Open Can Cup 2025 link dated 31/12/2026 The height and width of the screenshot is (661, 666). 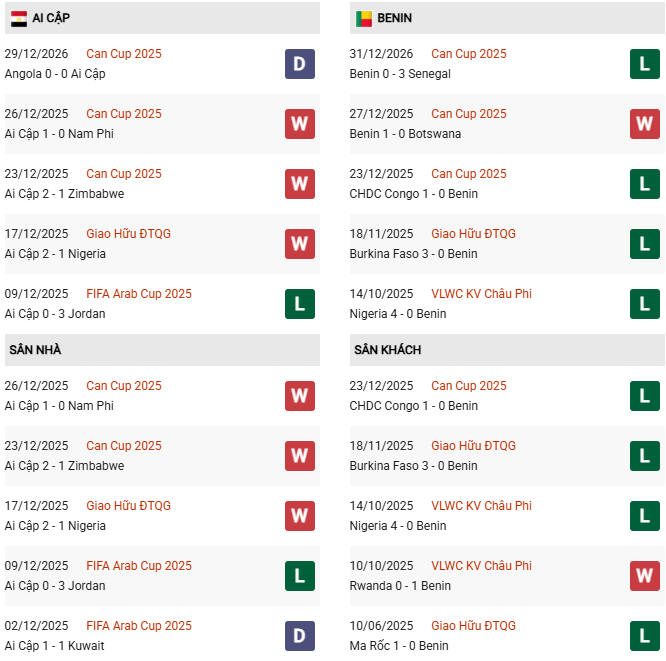coord(469,54)
